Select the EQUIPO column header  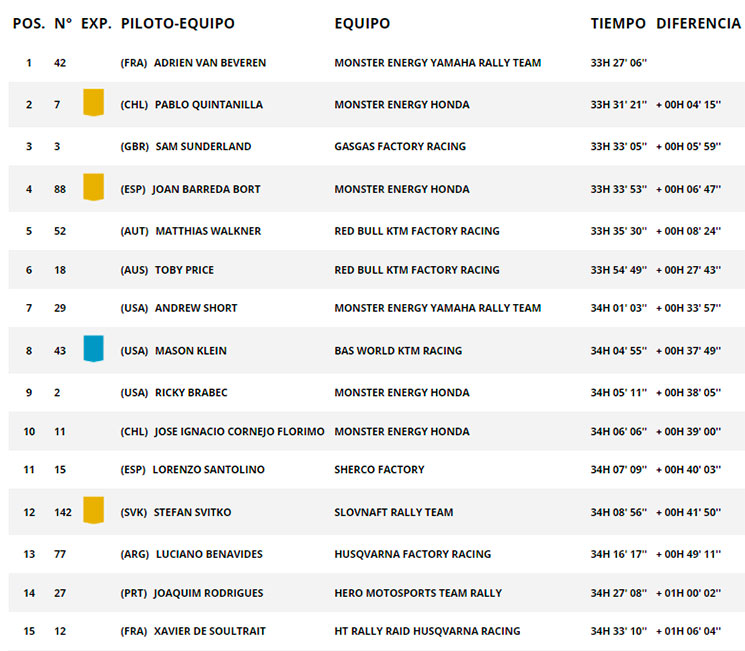coord(362,23)
